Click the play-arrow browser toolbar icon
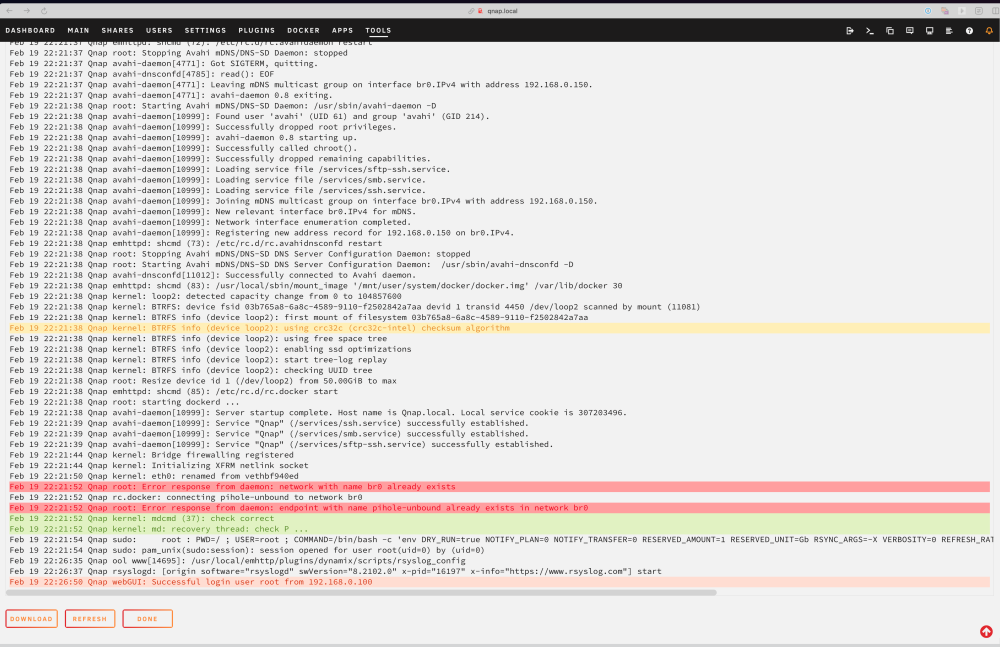 click(962, 11)
